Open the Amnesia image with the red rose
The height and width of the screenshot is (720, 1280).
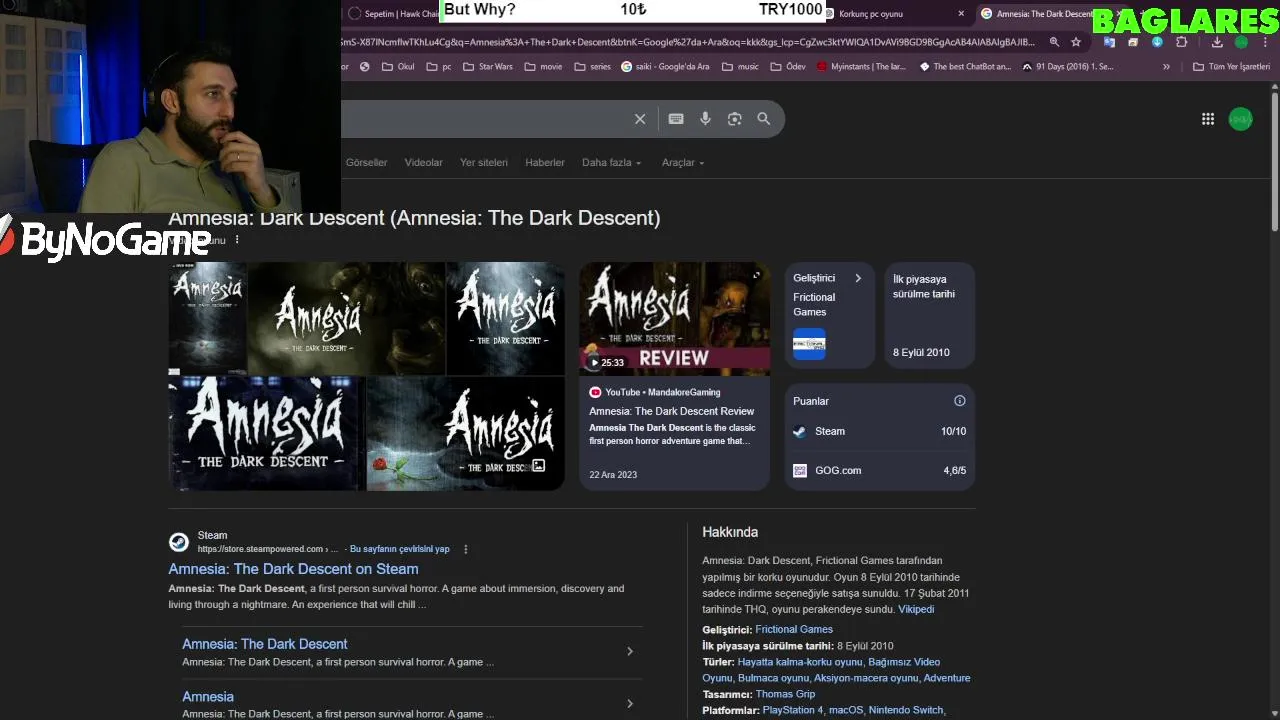(465, 433)
